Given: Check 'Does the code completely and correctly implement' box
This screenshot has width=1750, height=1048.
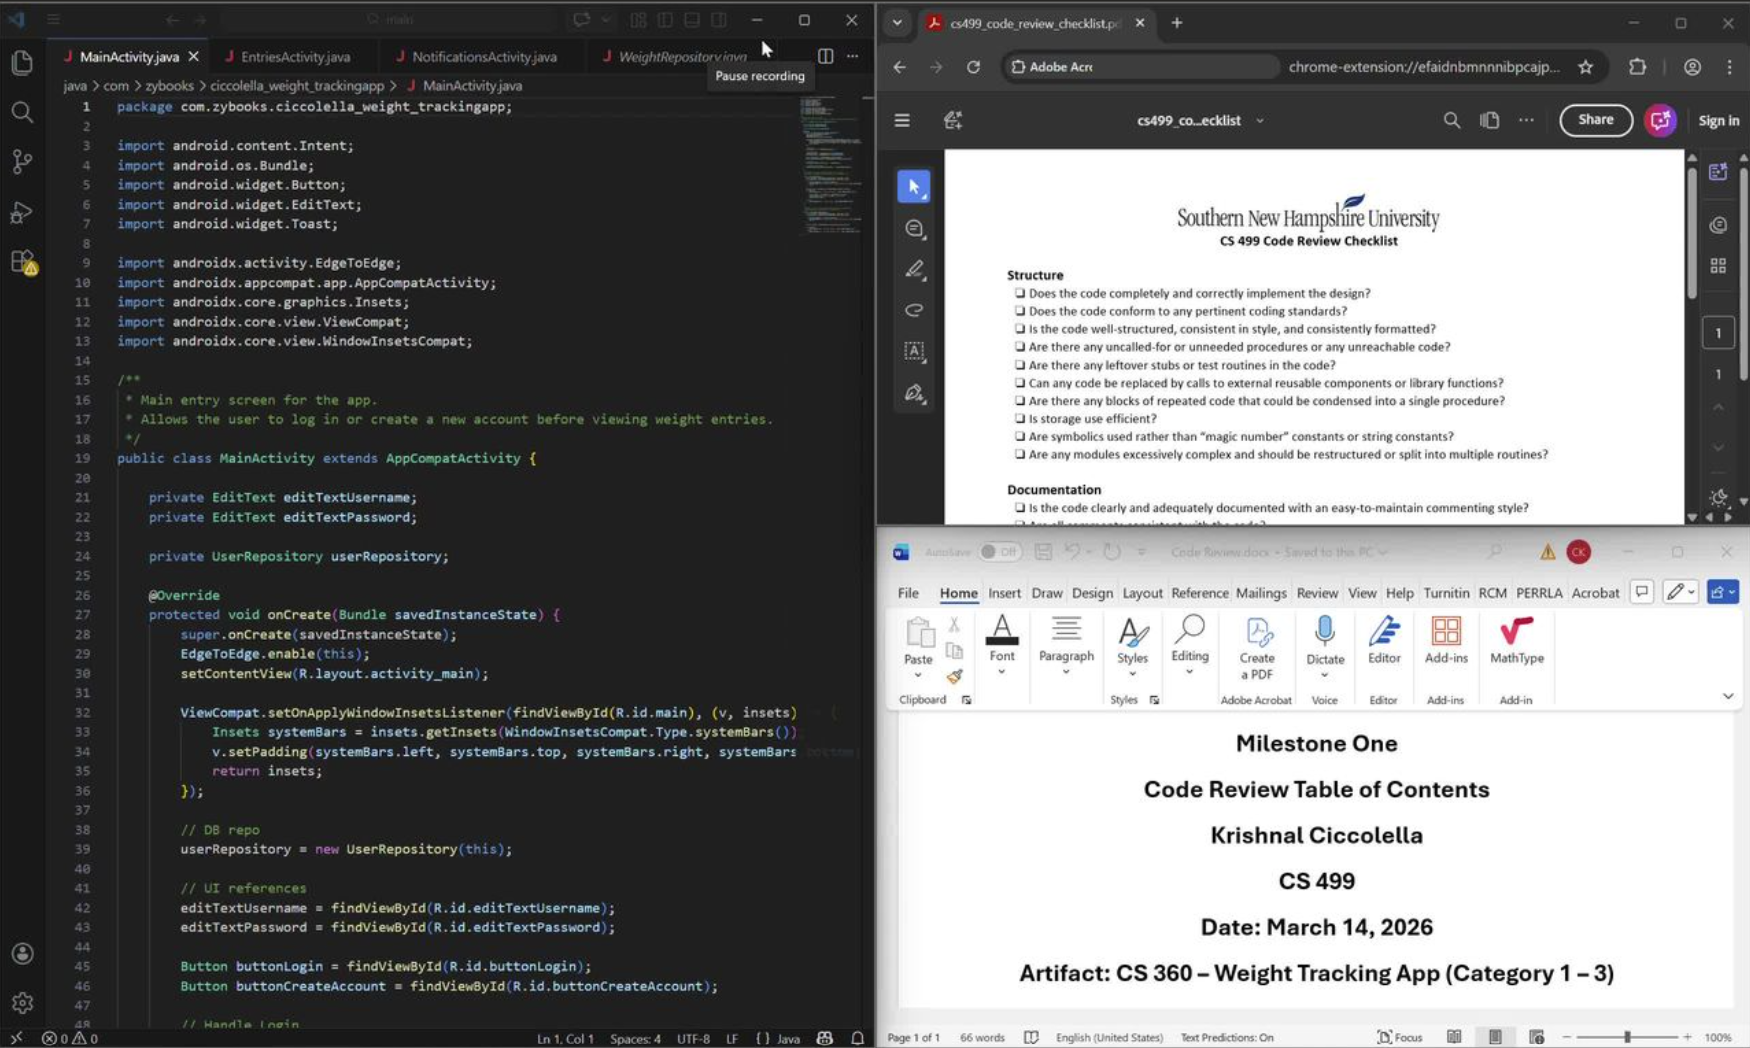Looking at the screenshot, I should point(1020,293).
